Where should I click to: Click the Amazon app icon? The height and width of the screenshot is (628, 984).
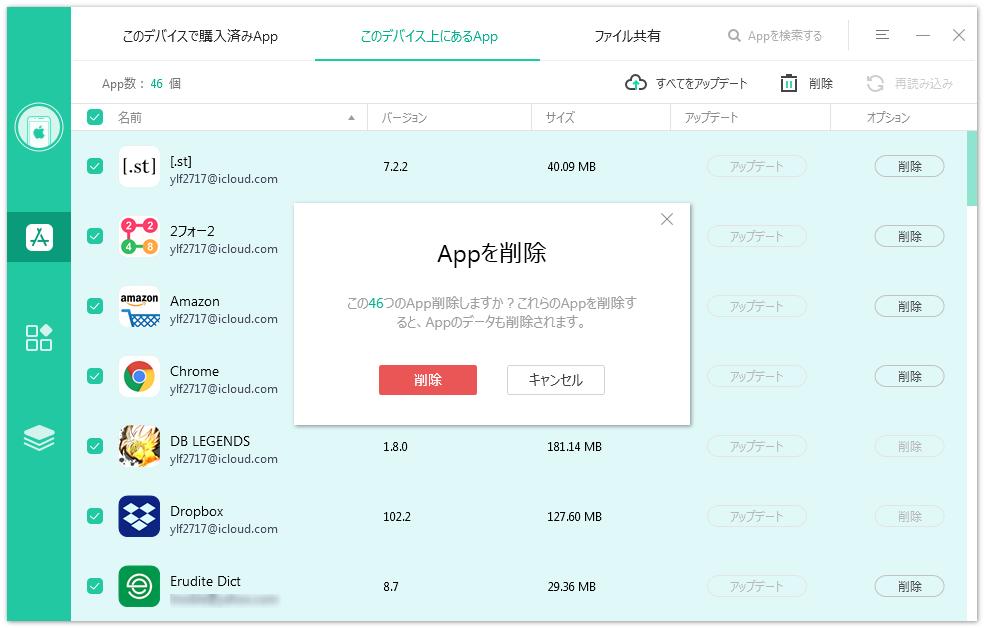[x=139, y=307]
